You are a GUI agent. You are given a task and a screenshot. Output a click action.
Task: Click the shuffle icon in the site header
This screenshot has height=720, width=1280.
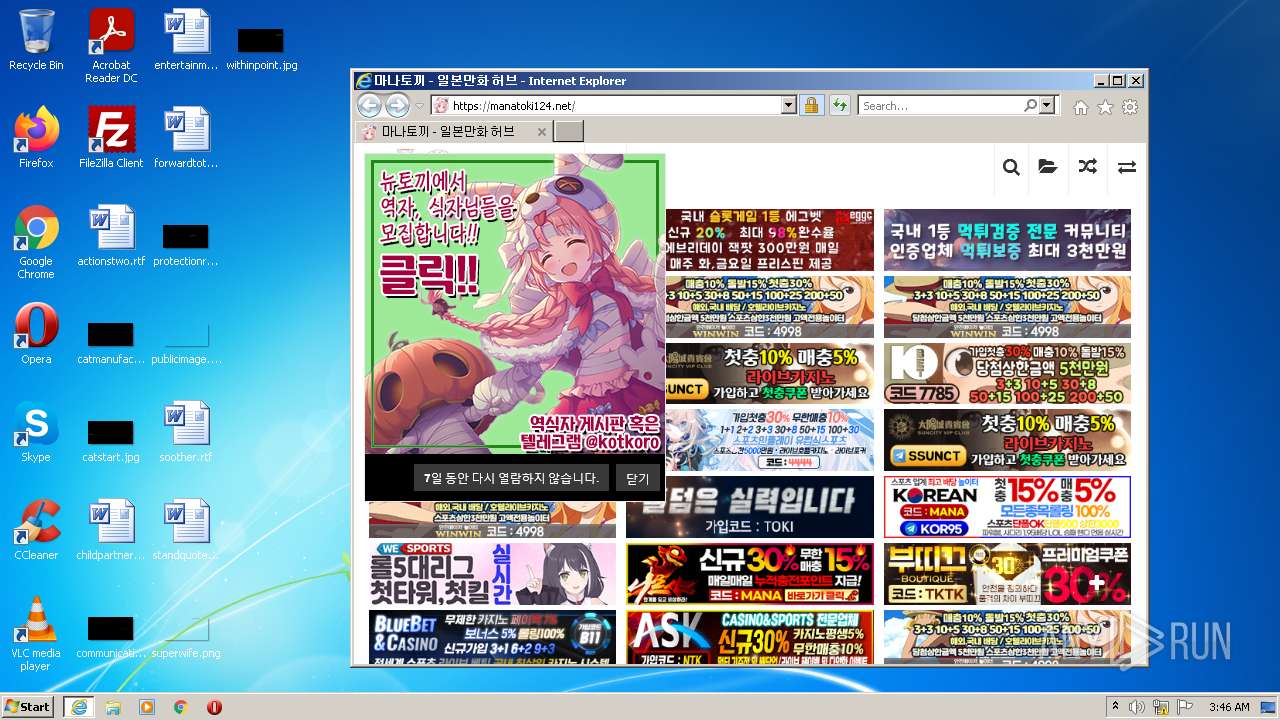[x=1087, y=167]
